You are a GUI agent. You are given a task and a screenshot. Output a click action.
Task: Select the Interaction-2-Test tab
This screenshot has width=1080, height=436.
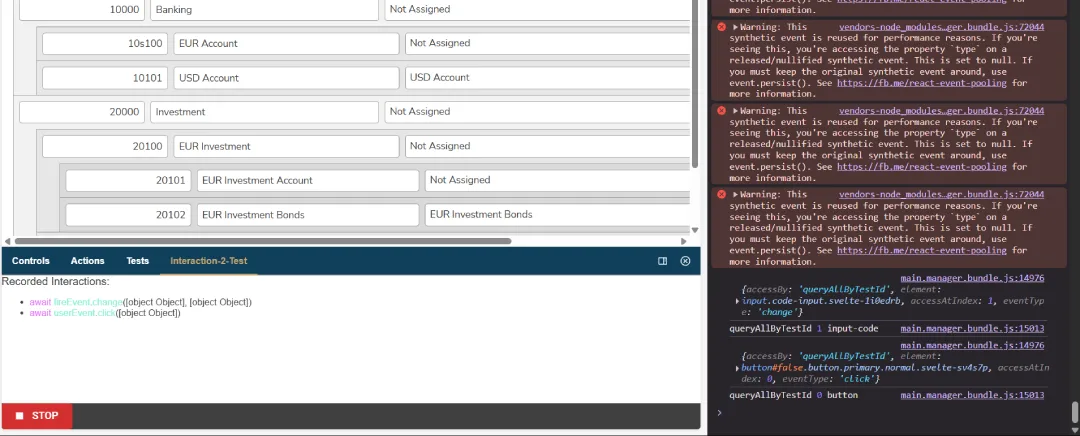[x=209, y=261]
